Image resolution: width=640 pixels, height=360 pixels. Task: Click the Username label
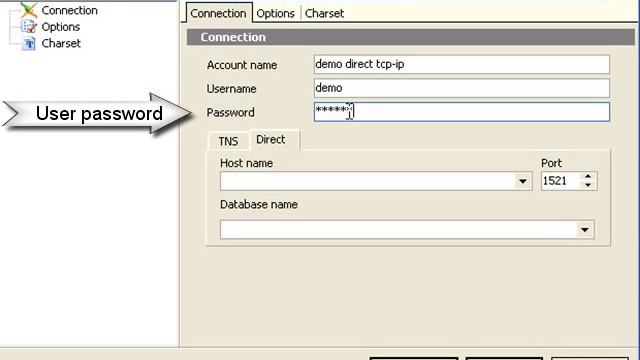231,89
